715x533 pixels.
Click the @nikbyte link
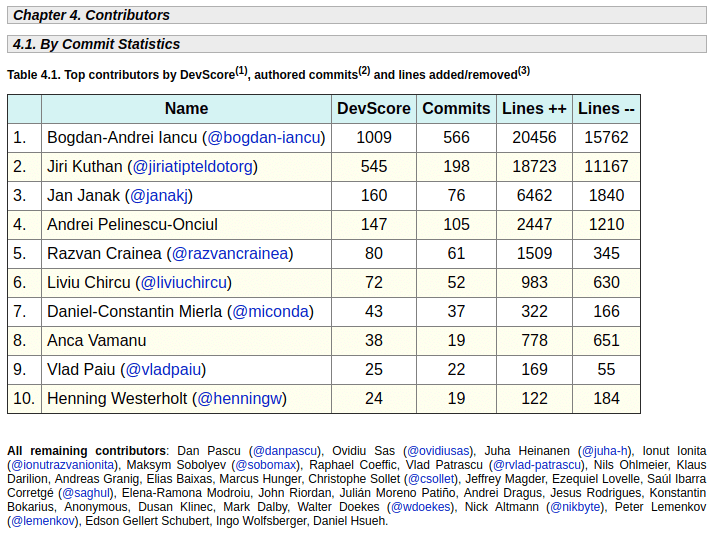click(x=574, y=507)
